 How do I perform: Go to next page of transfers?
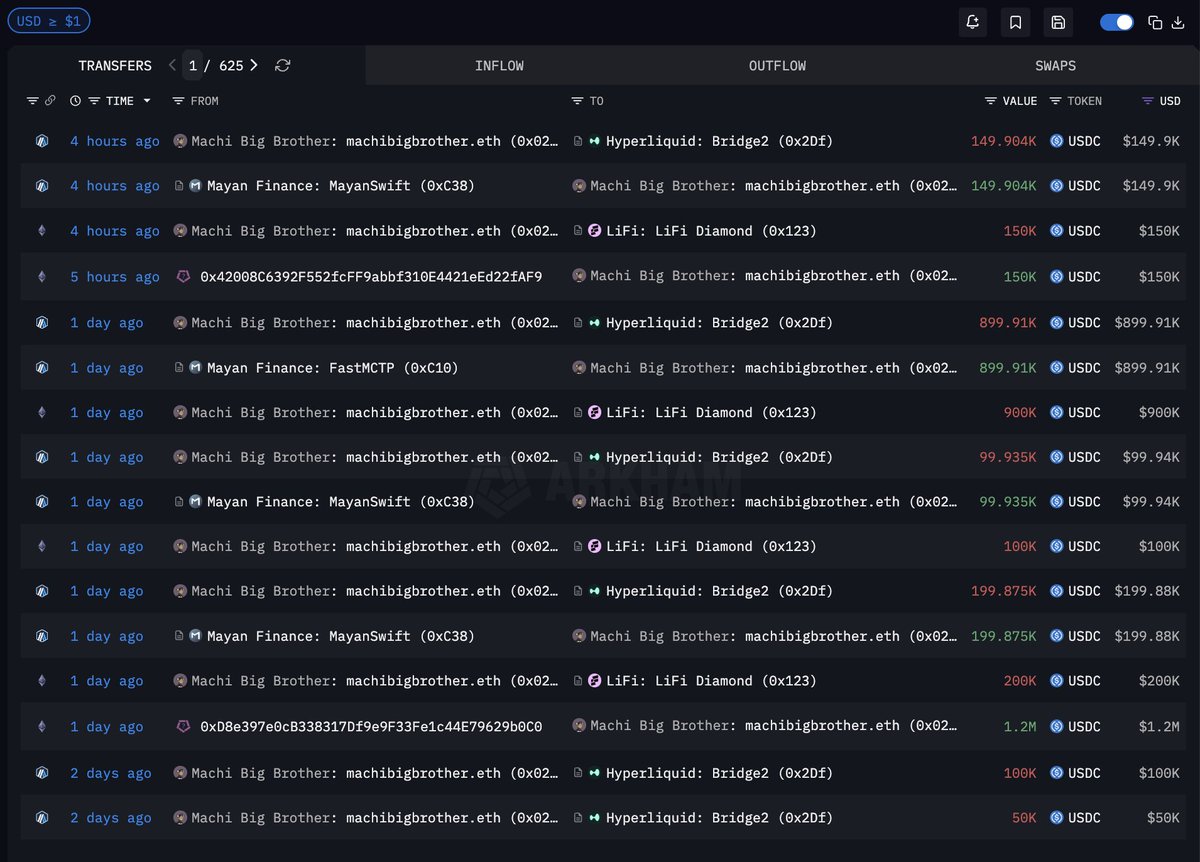click(254, 65)
